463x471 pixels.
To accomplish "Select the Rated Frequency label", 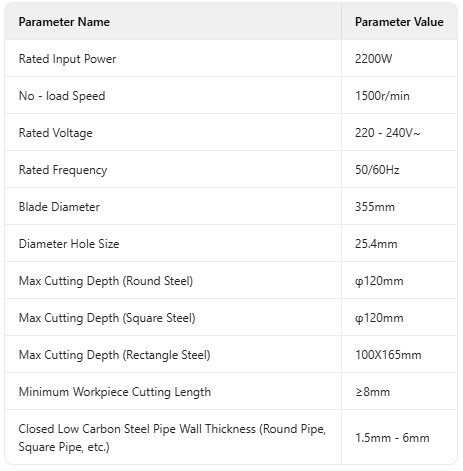I will coord(63,170).
